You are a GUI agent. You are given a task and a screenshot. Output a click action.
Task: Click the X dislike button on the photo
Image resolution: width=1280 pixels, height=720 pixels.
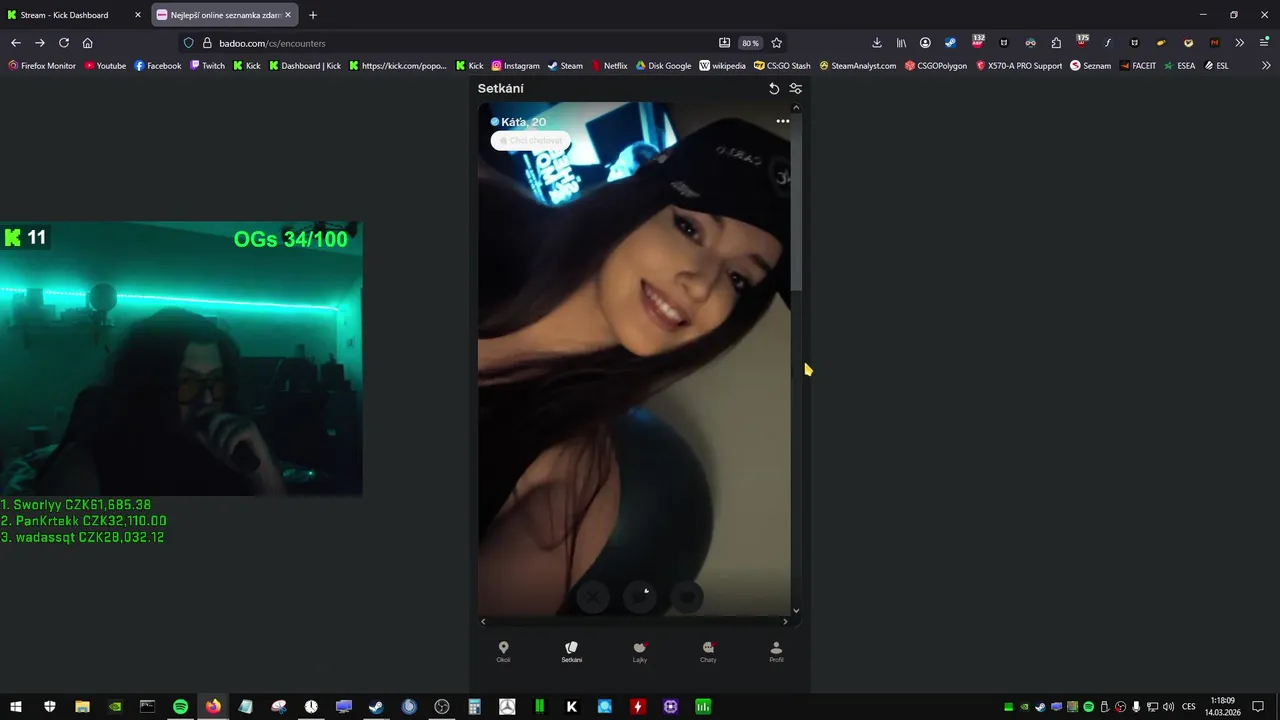[593, 597]
